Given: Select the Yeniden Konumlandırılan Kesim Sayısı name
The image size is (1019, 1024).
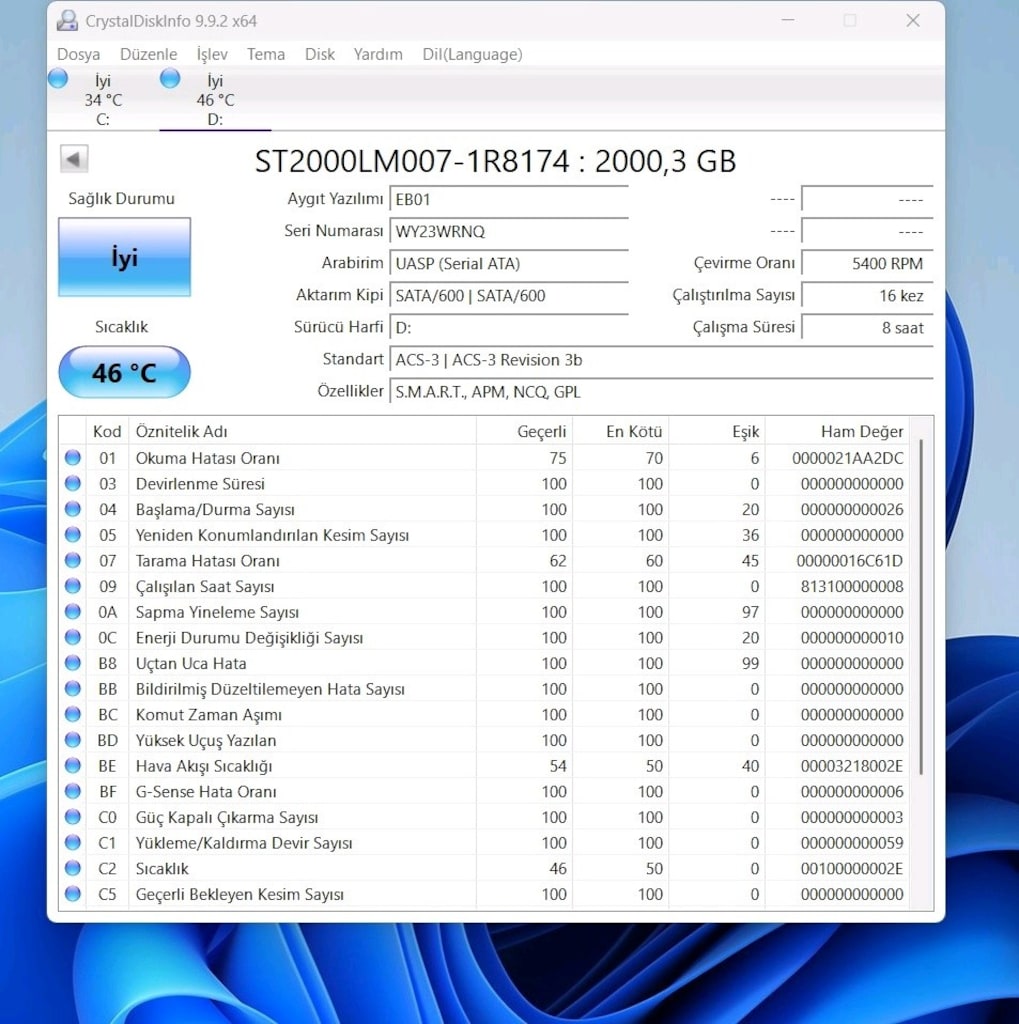Looking at the screenshot, I should coord(272,536).
